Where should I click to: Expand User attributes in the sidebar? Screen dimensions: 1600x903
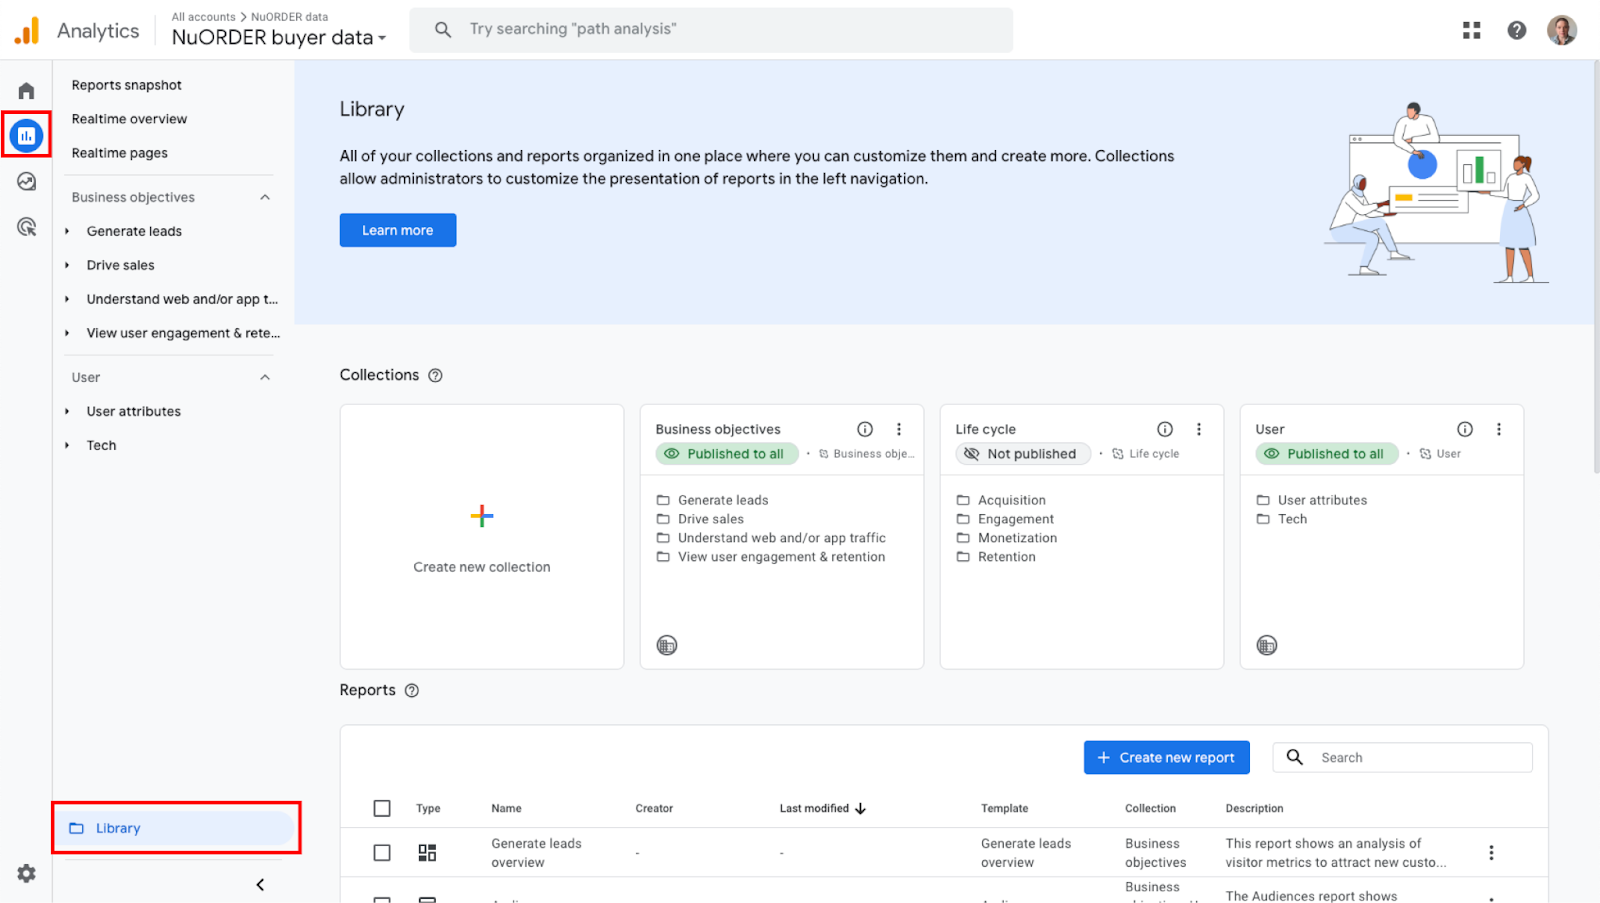pyautogui.click(x=67, y=411)
